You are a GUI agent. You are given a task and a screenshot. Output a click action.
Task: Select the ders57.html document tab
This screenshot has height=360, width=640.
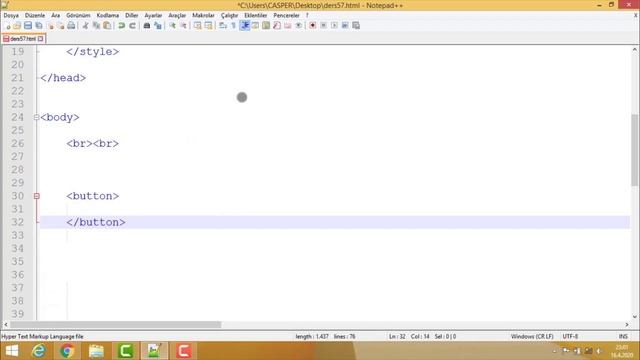tap(23, 39)
